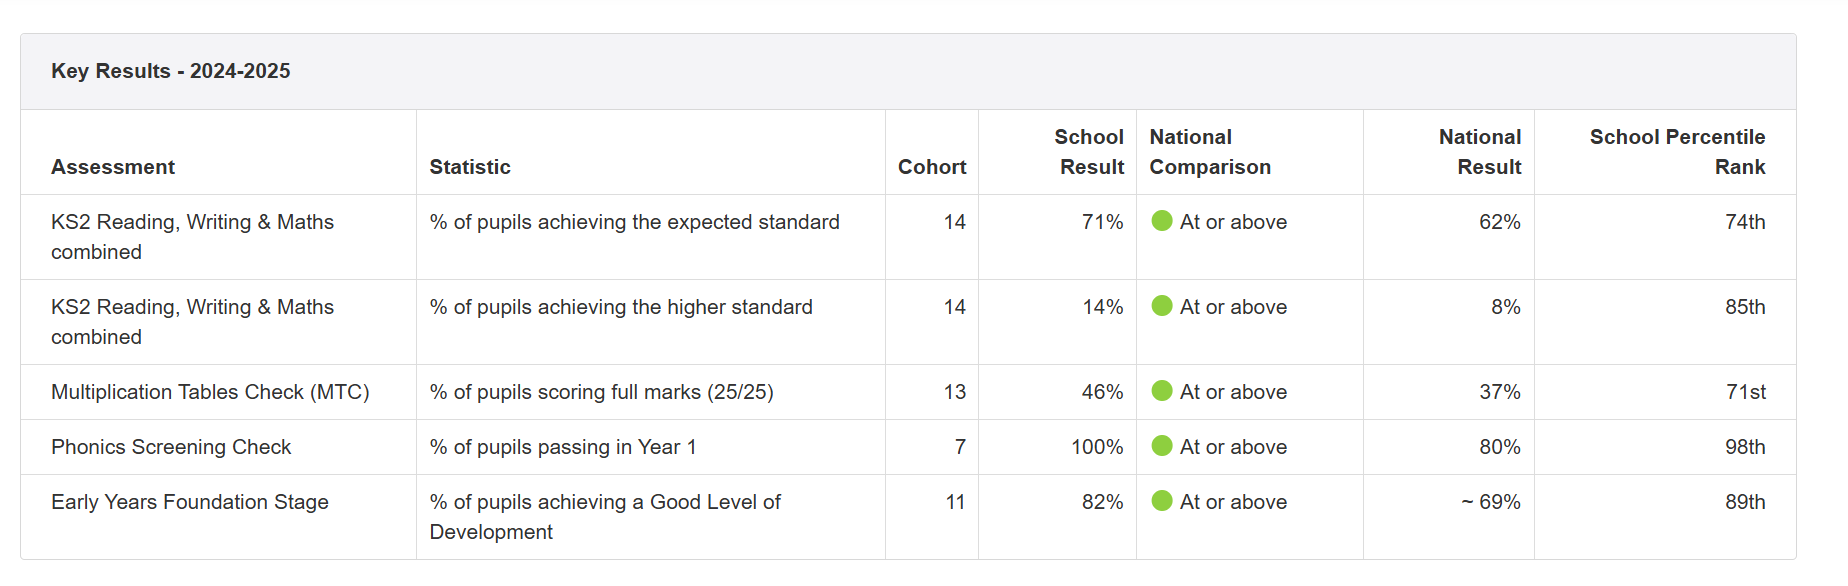The width and height of the screenshot is (1848, 586).
Task: Click the Key Results - 2024-2025 heading
Action: coord(171,71)
